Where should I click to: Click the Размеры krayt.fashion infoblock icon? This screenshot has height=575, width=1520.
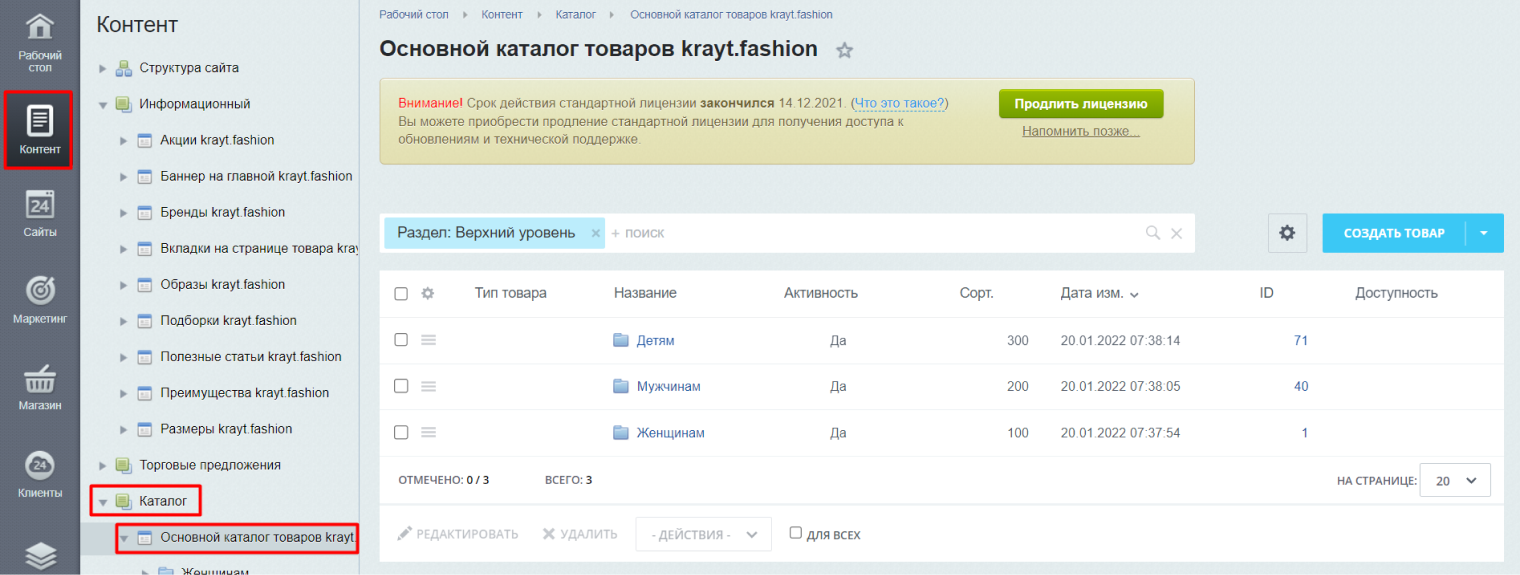pyautogui.click(x=144, y=429)
